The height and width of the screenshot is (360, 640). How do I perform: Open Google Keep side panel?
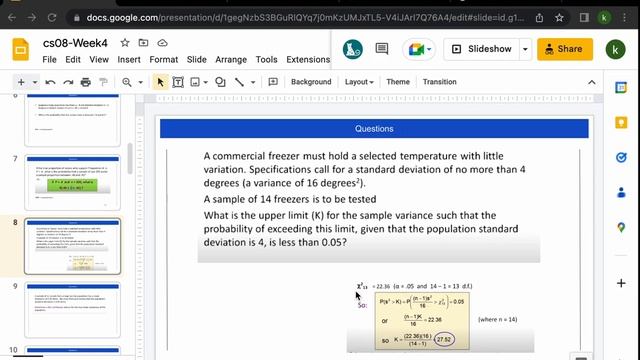621,122
